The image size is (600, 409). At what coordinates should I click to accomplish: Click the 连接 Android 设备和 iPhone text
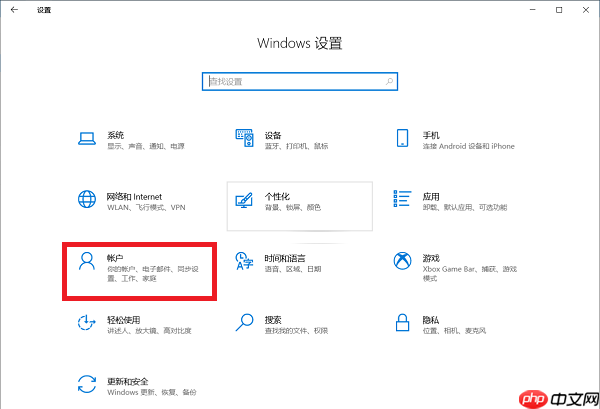point(469,146)
